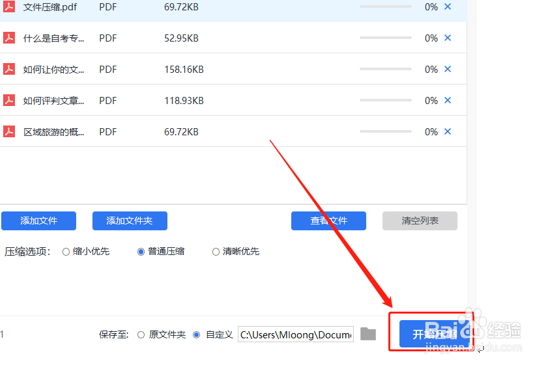This screenshot has width=554, height=367.
Task: Select 普通压缩 compression option
Action: click(141, 252)
